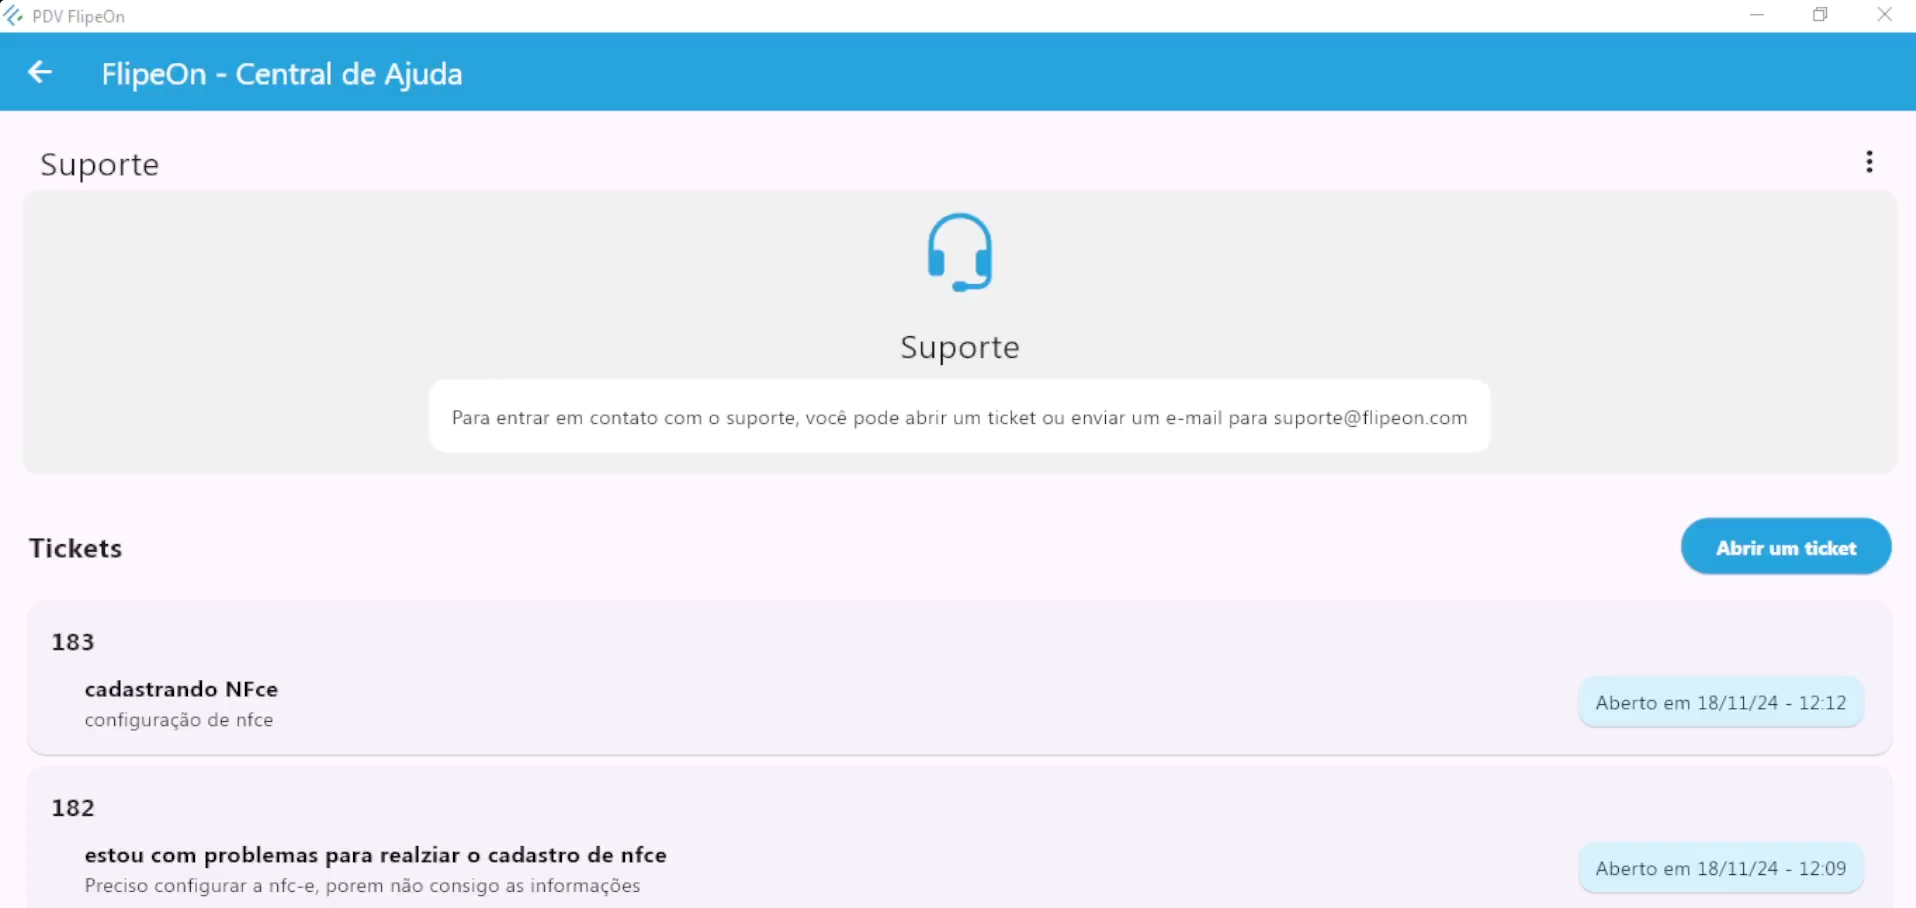The height and width of the screenshot is (908, 1916).
Task: Click 'configuração de nfce' ticket description
Action: 179,720
